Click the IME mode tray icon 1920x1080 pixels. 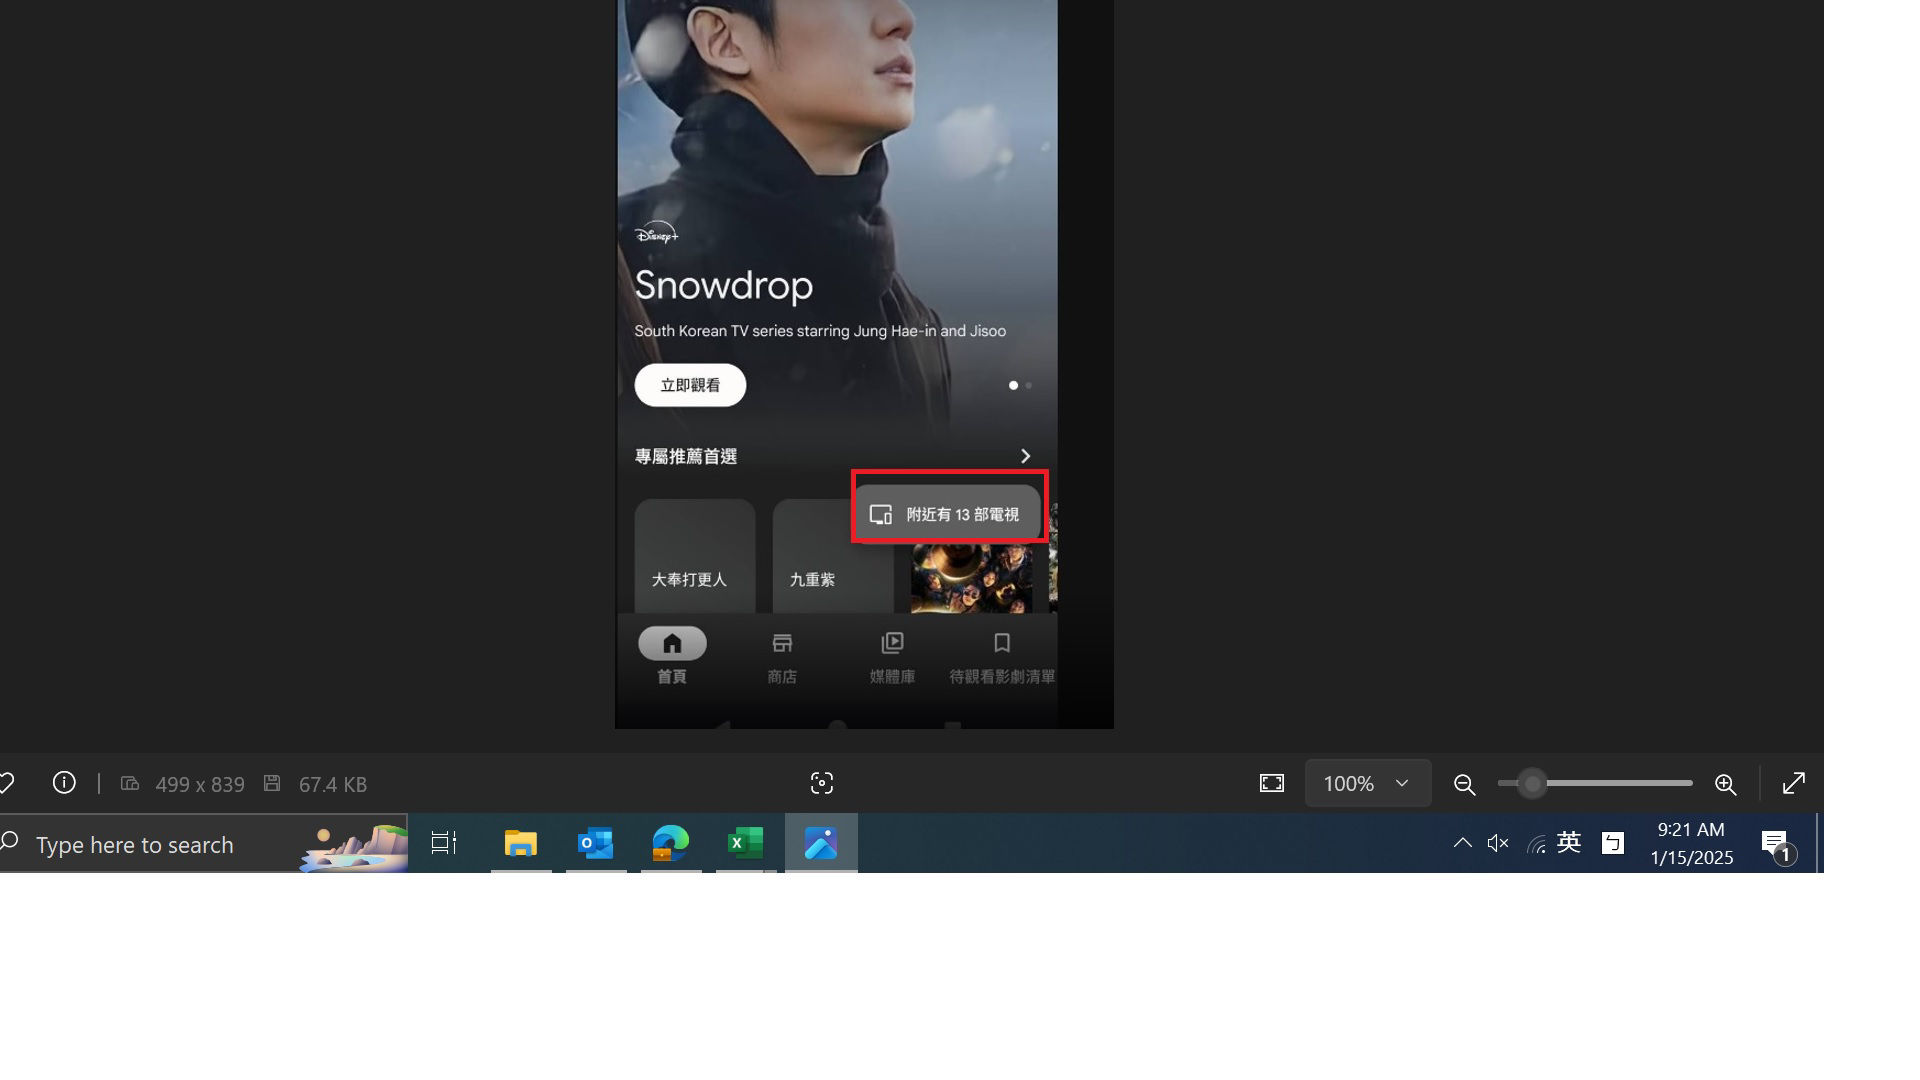tap(1612, 843)
